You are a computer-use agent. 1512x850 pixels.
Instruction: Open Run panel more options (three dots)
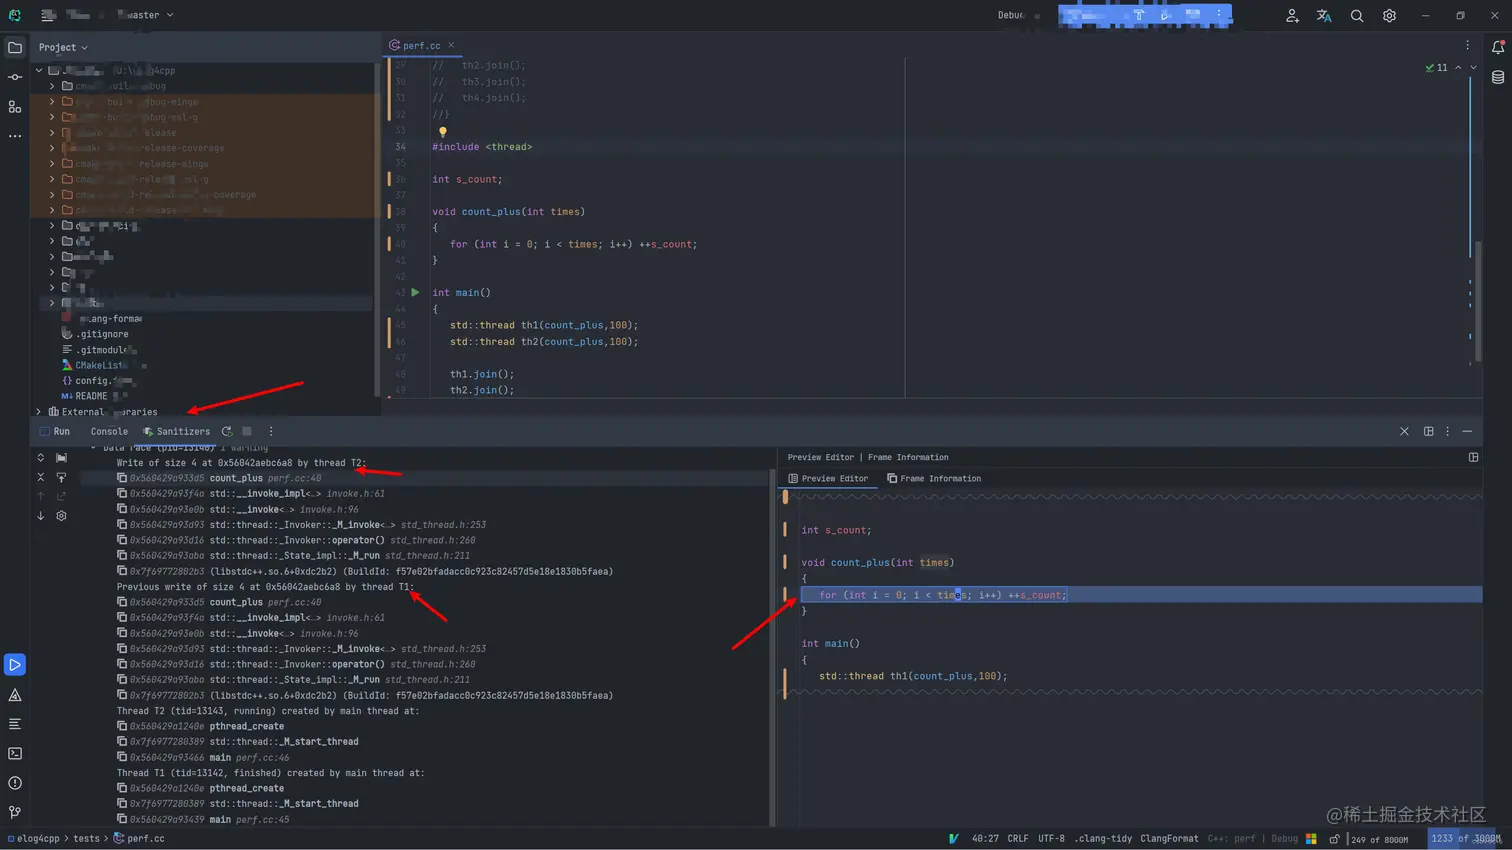coord(271,432)
